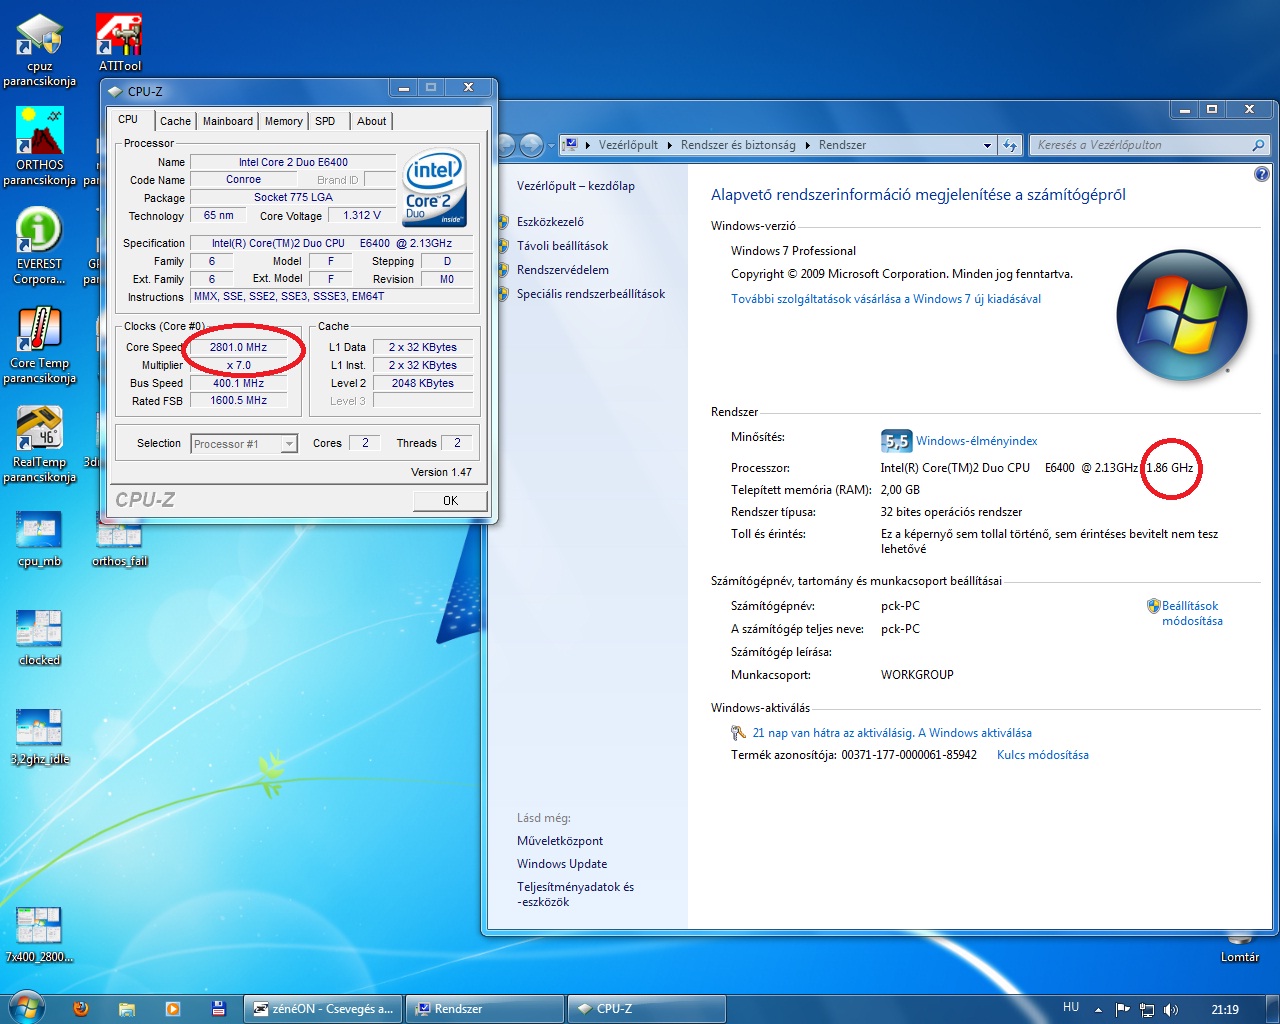Click the search magnifier in Vezérlőpult search
The image size is (1280, 1024).
[1258, 145]
